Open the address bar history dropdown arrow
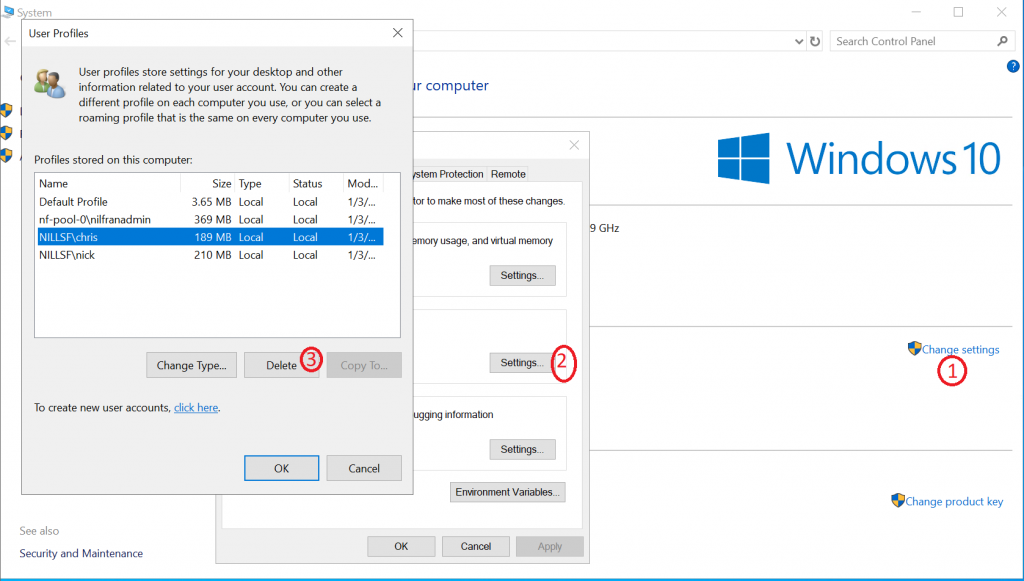The width and height of the screenshot is (1024, 581). click(x=799, y=41)
